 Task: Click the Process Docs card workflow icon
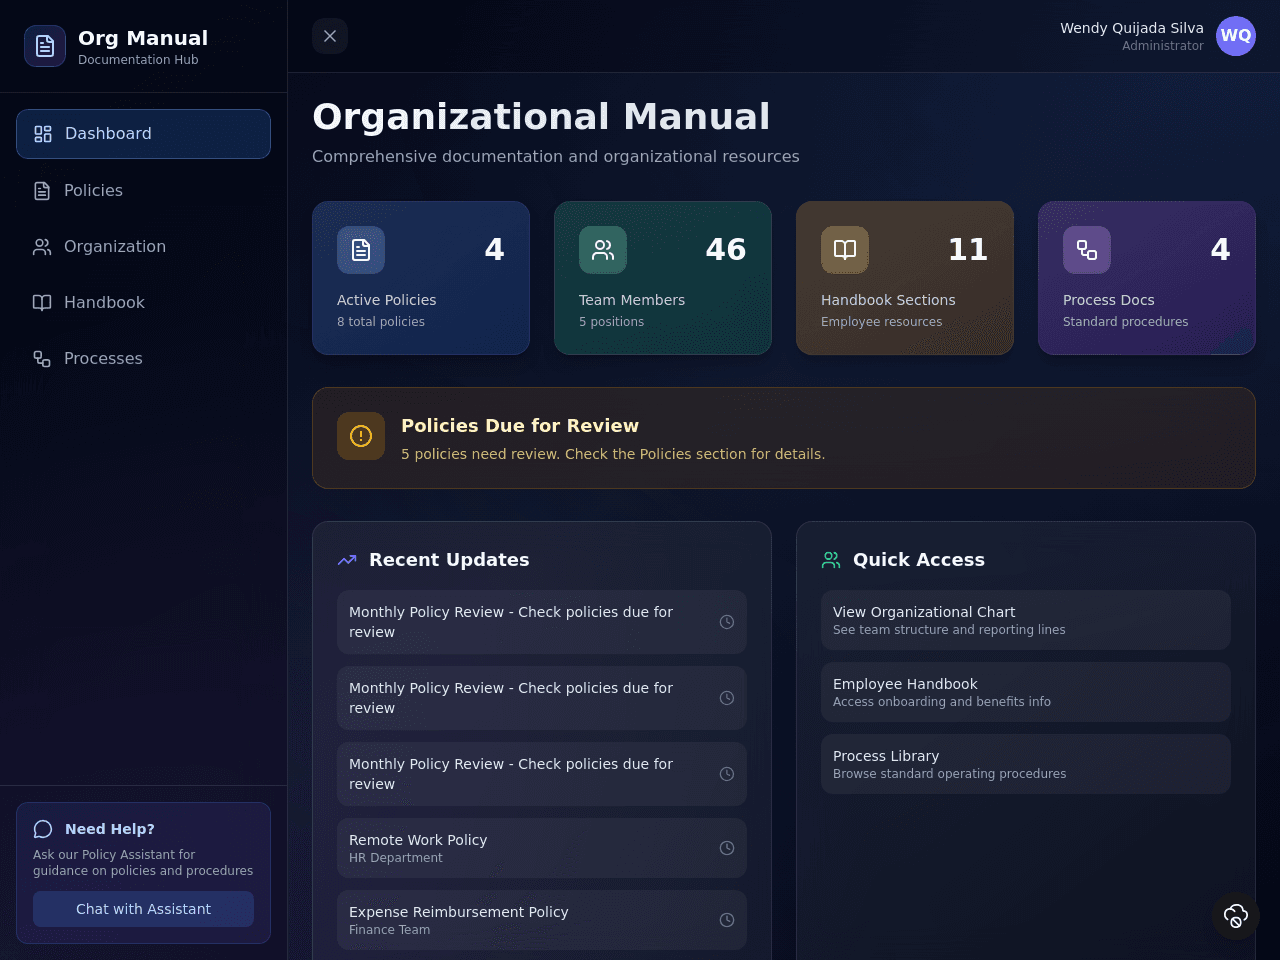1087,250
